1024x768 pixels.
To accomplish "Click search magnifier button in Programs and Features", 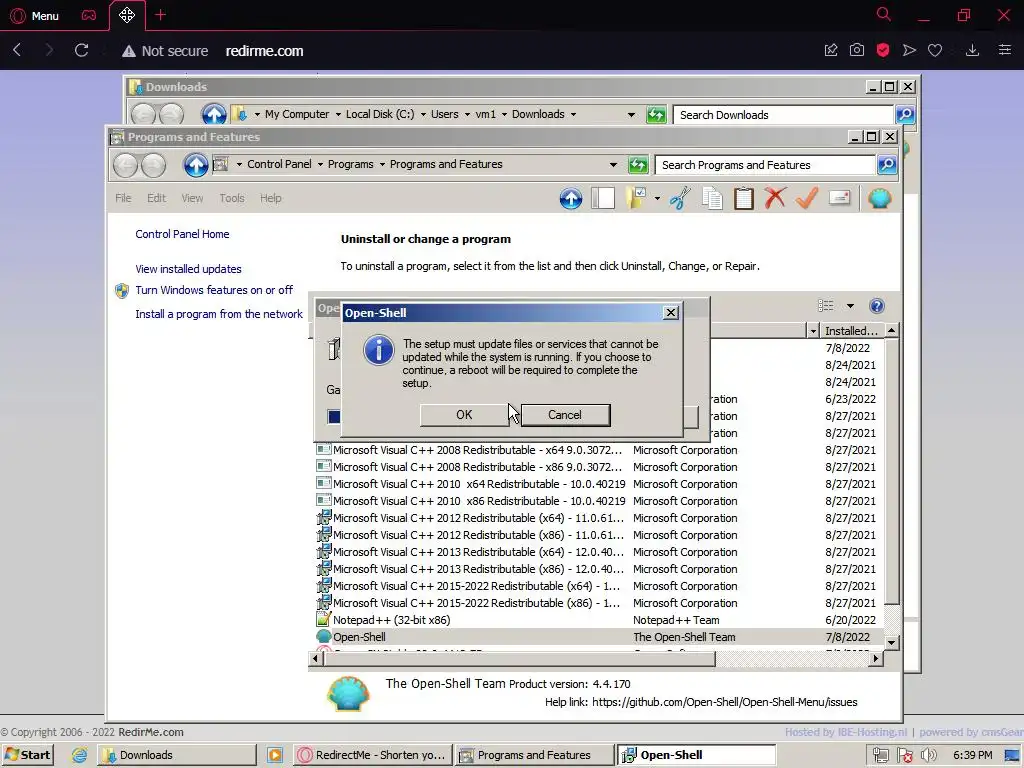I will [x=887, y=165].
